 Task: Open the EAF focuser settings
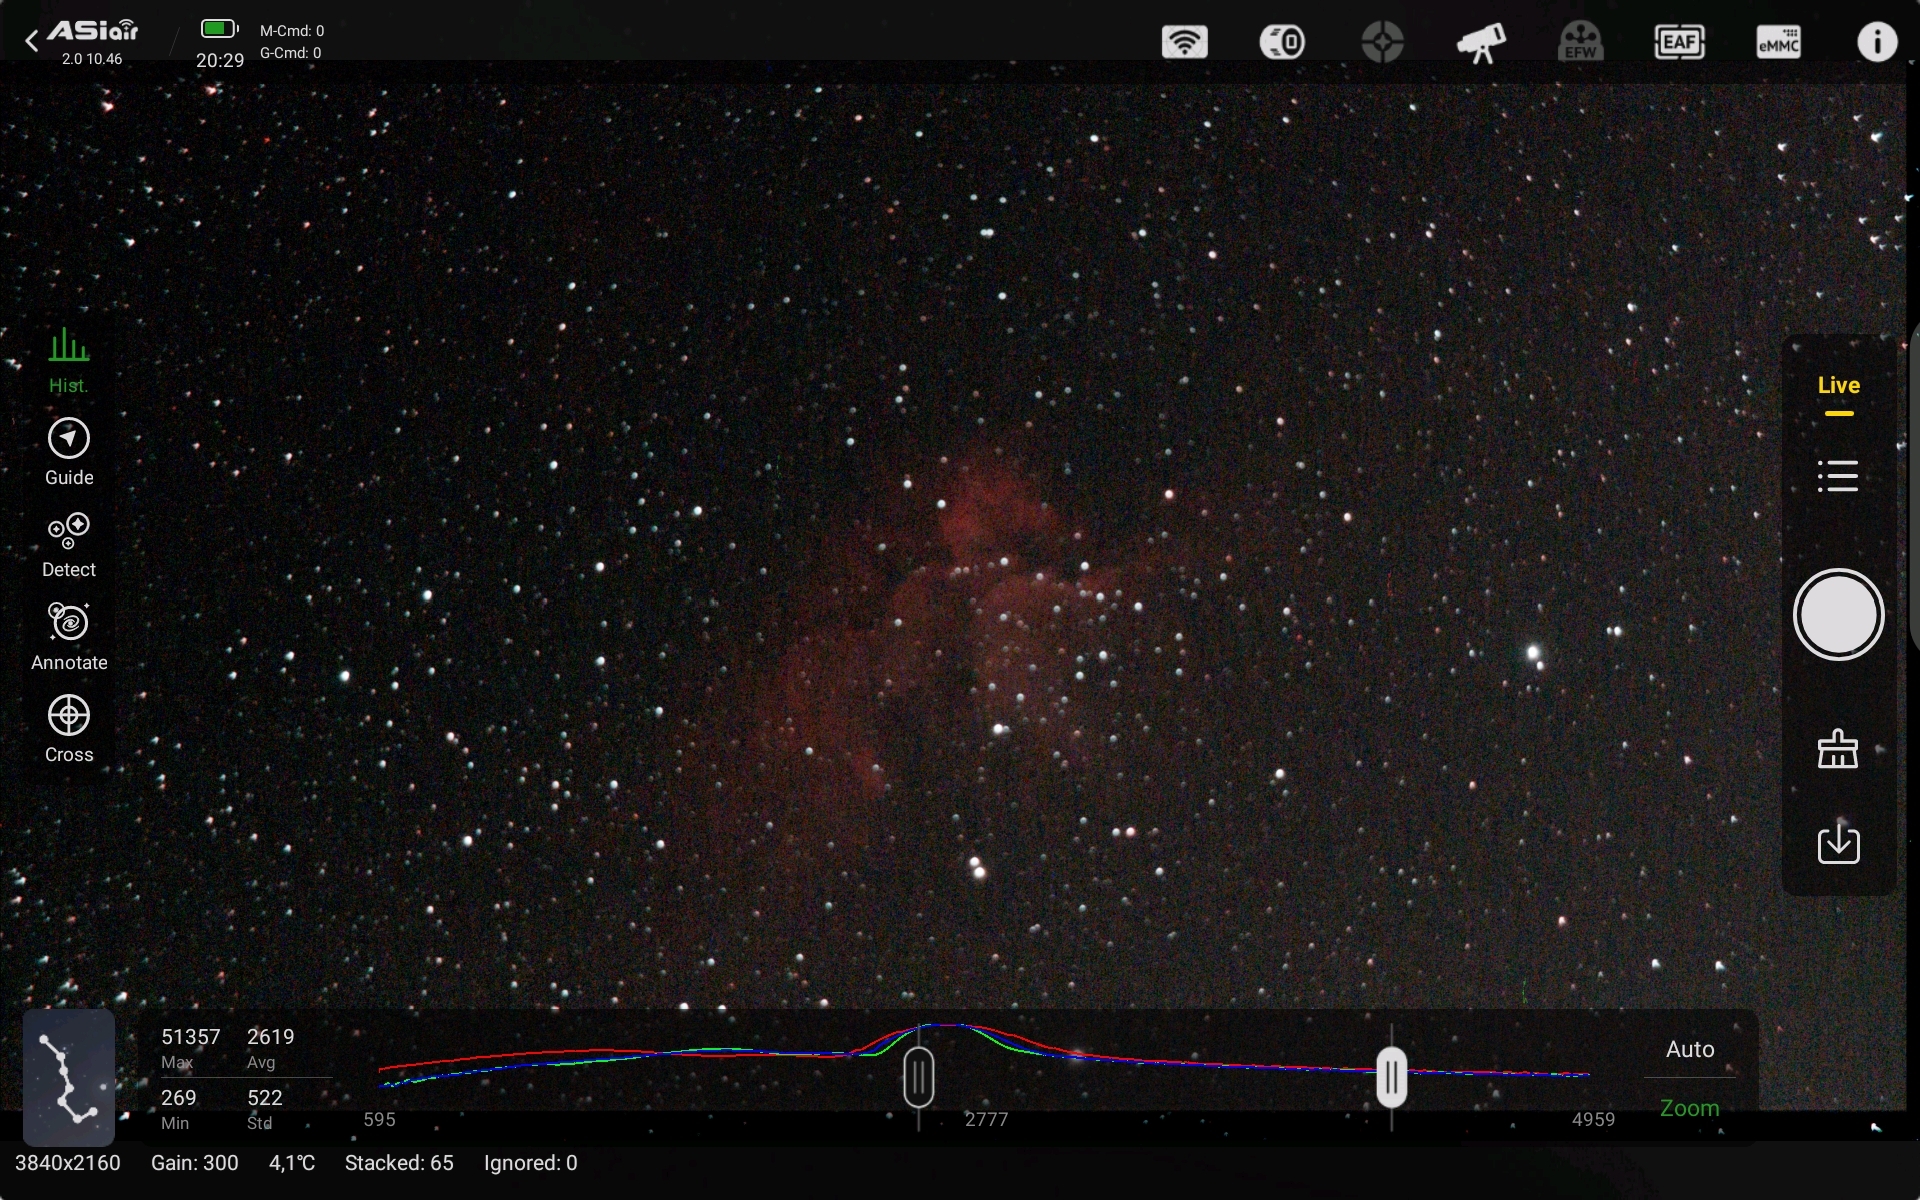1679,43
